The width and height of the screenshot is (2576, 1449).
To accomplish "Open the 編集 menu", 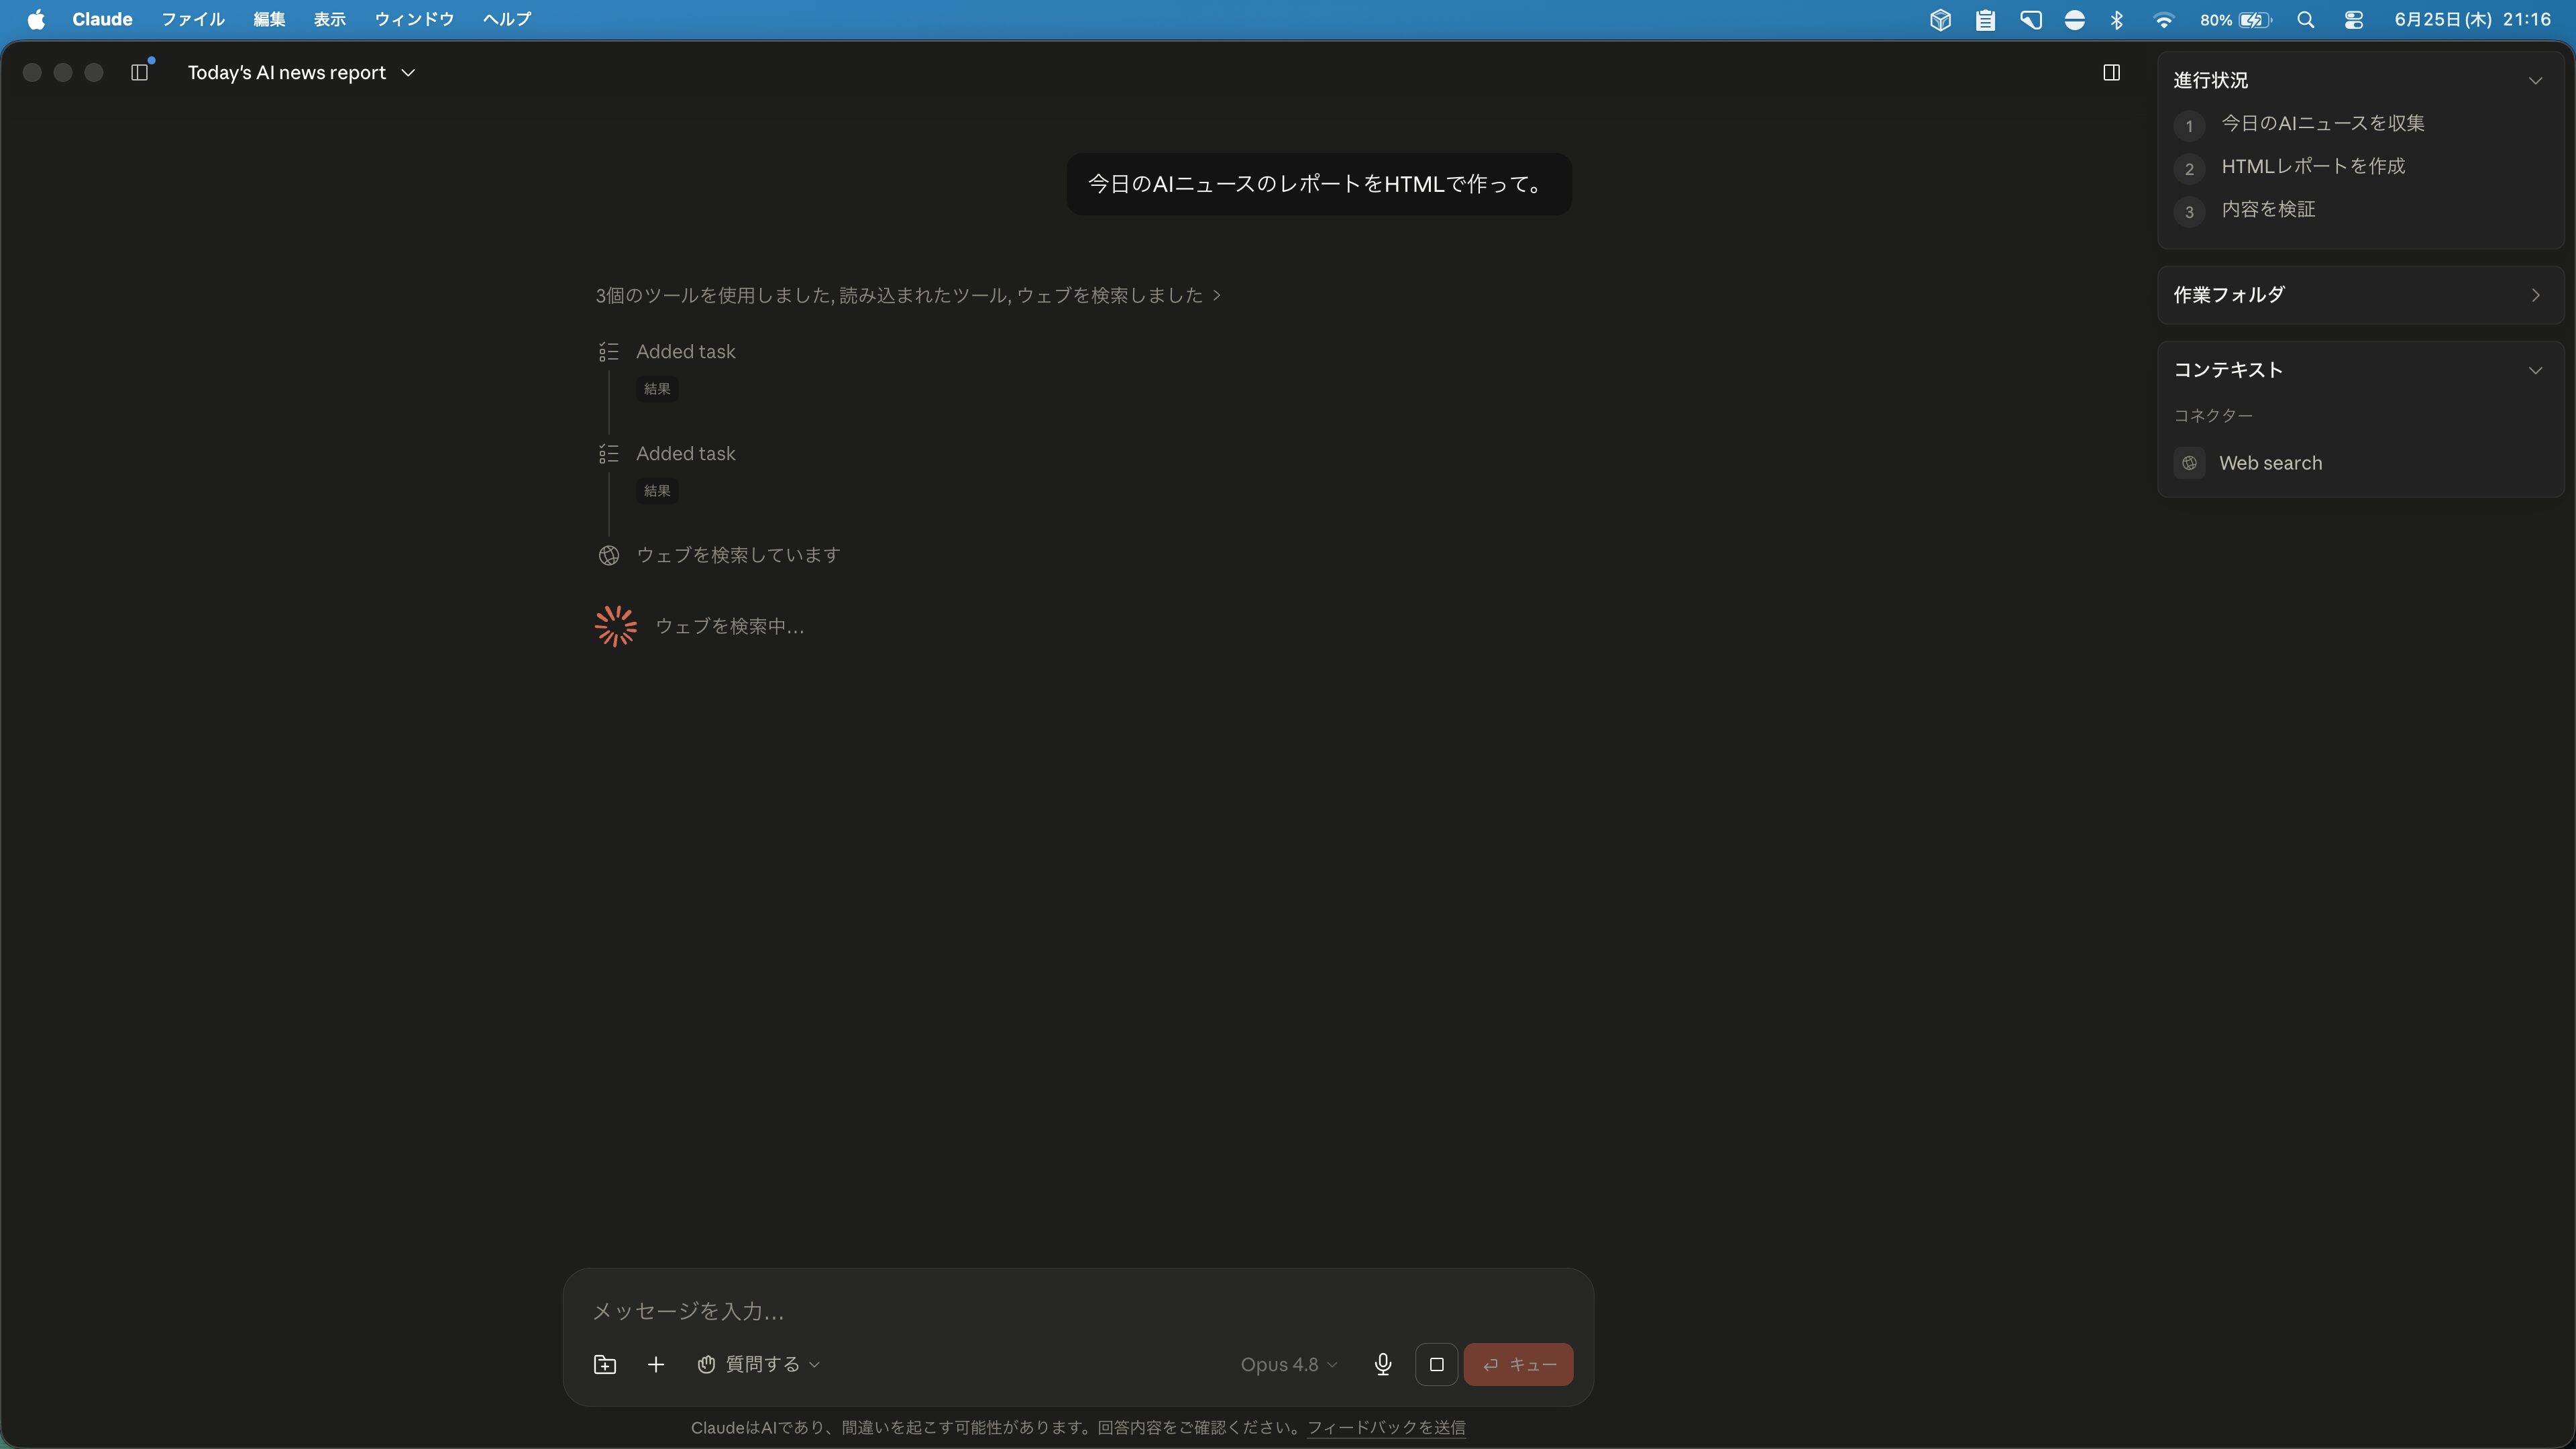I will click(269, 19).
